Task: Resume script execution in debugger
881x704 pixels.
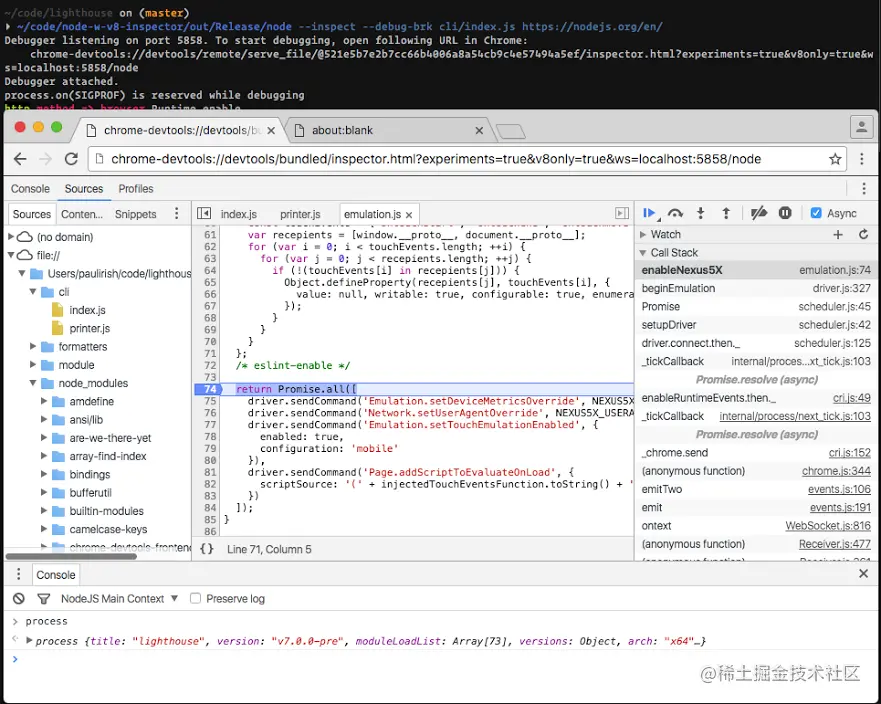Action: pos(650,213)
